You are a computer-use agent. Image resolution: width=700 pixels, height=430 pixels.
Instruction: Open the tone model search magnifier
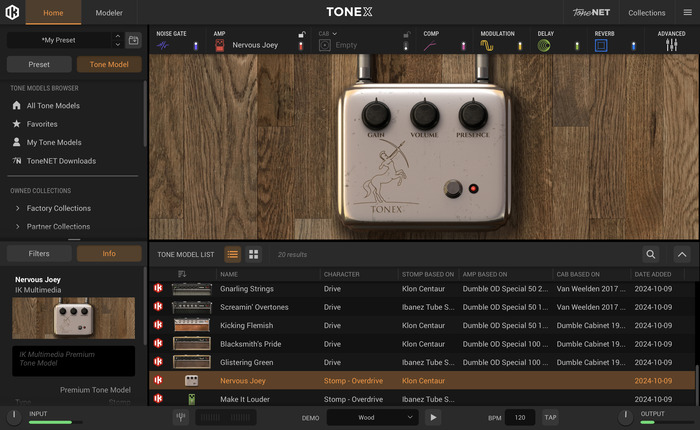tap(651, 255)
